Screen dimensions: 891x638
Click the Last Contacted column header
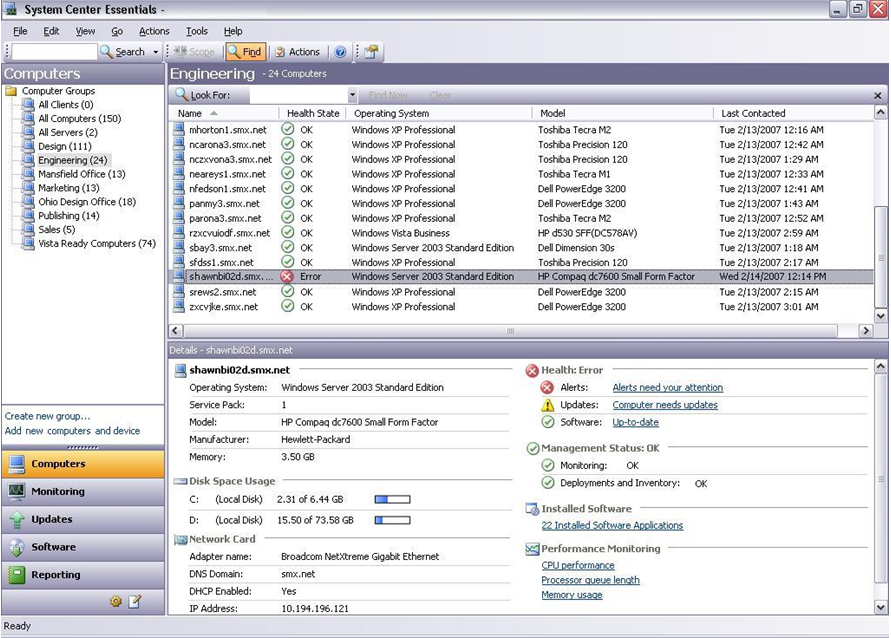pos(753,114)
